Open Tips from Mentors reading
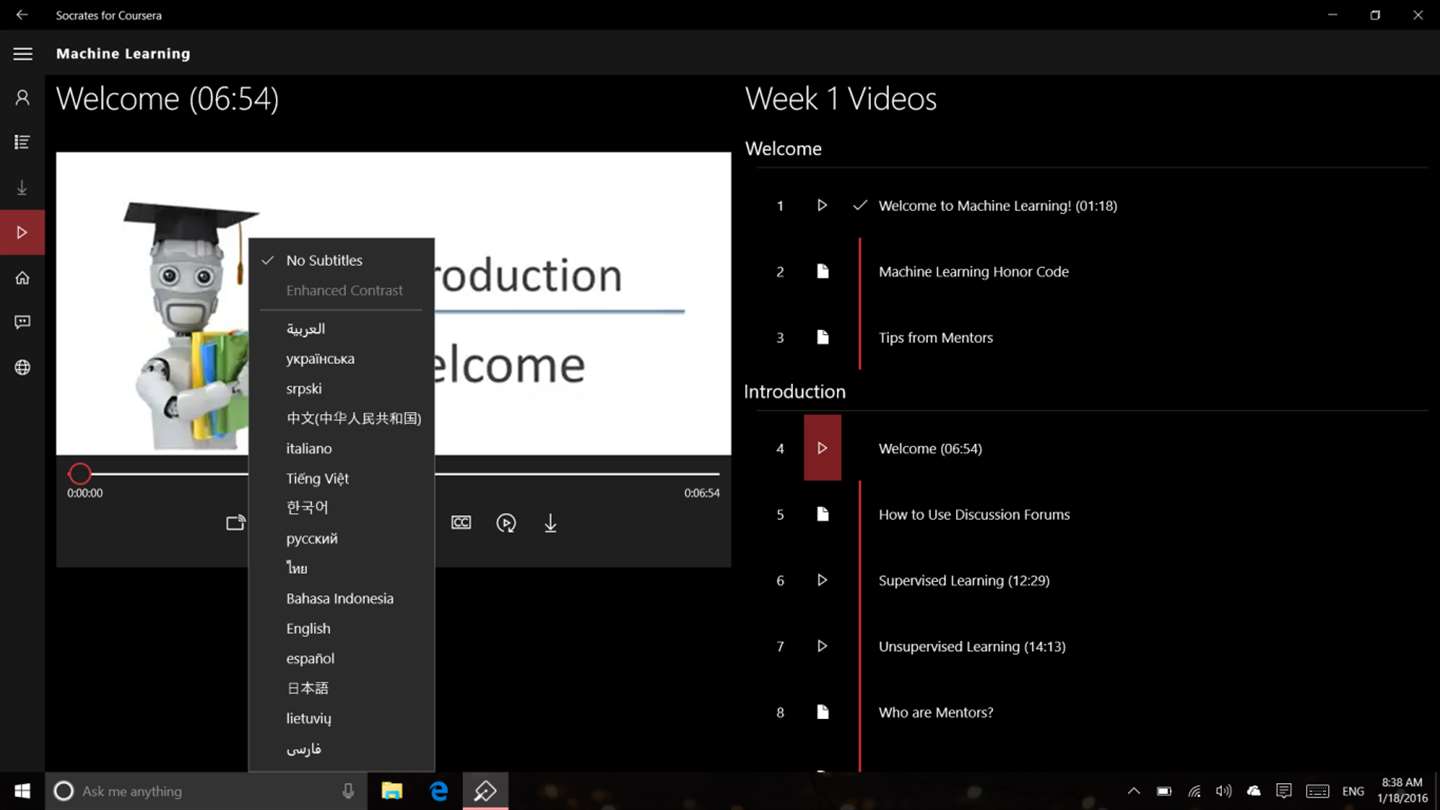Screen dimensions: 1440x810 [x=936, y=337]
